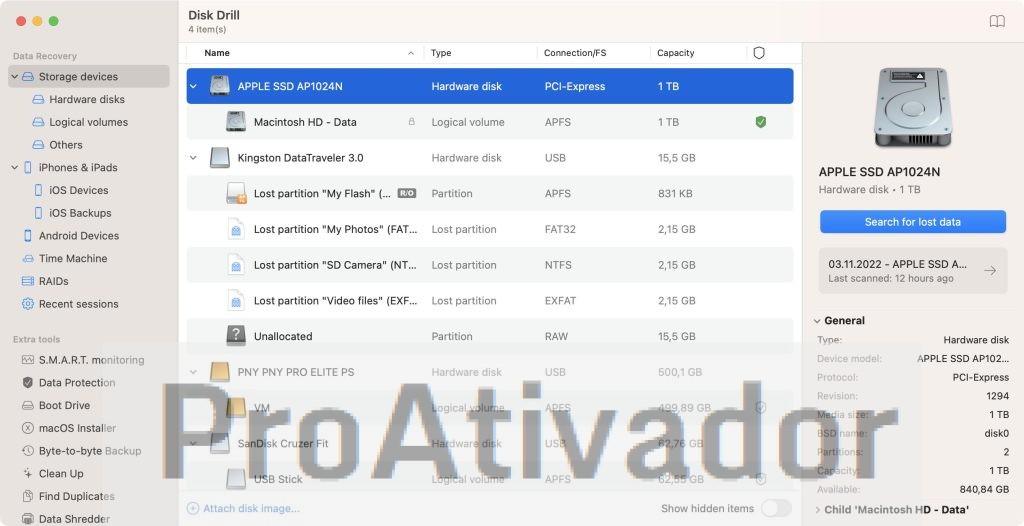Screen dimensions: 1024x526
Task: Click the S.M.A.R.T. monitoring icon
Action: point(27,360)
